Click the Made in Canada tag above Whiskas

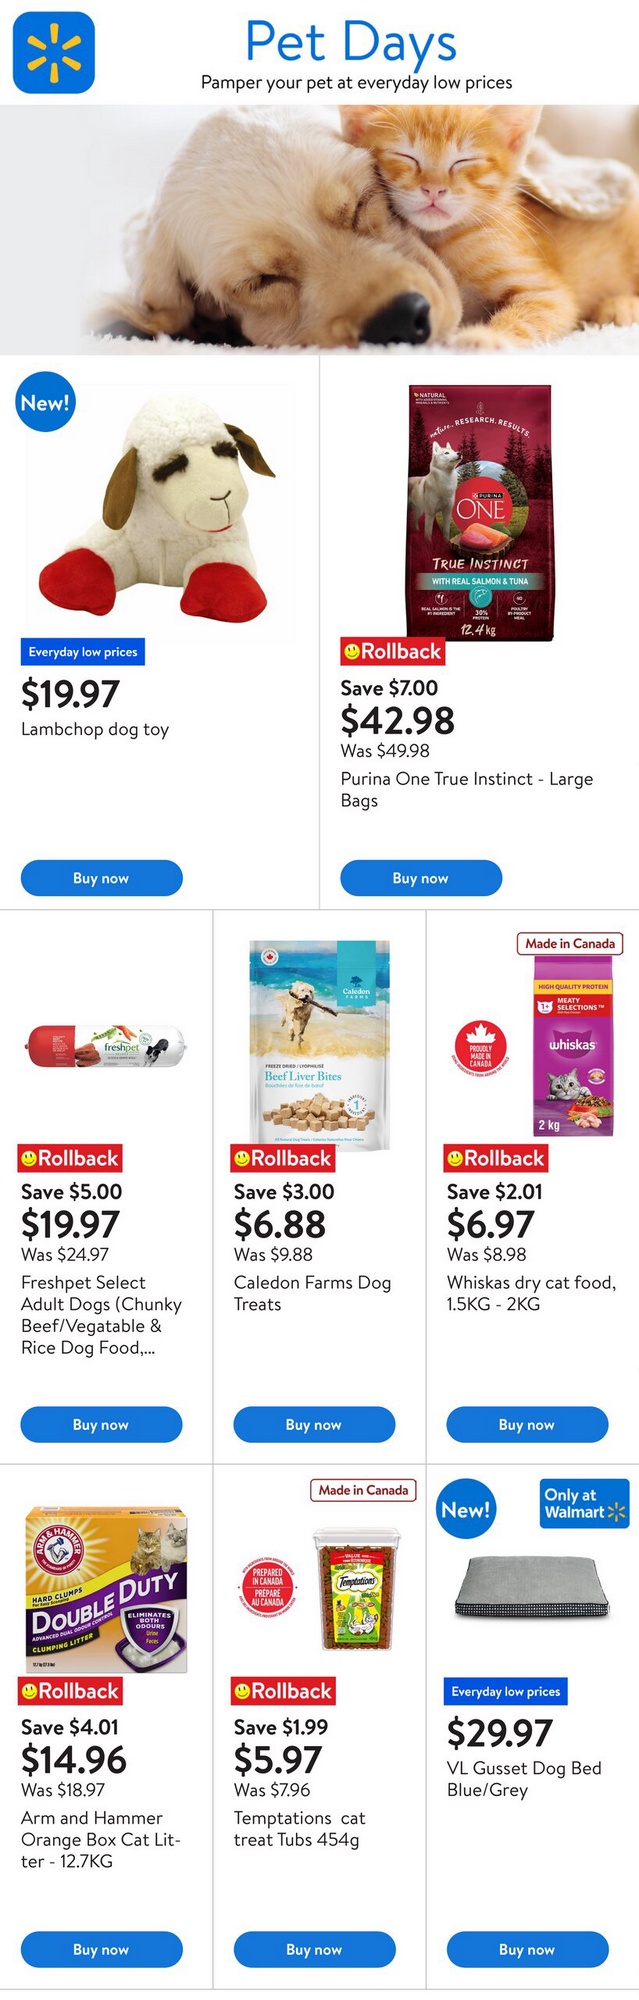[x=570, y=943]
